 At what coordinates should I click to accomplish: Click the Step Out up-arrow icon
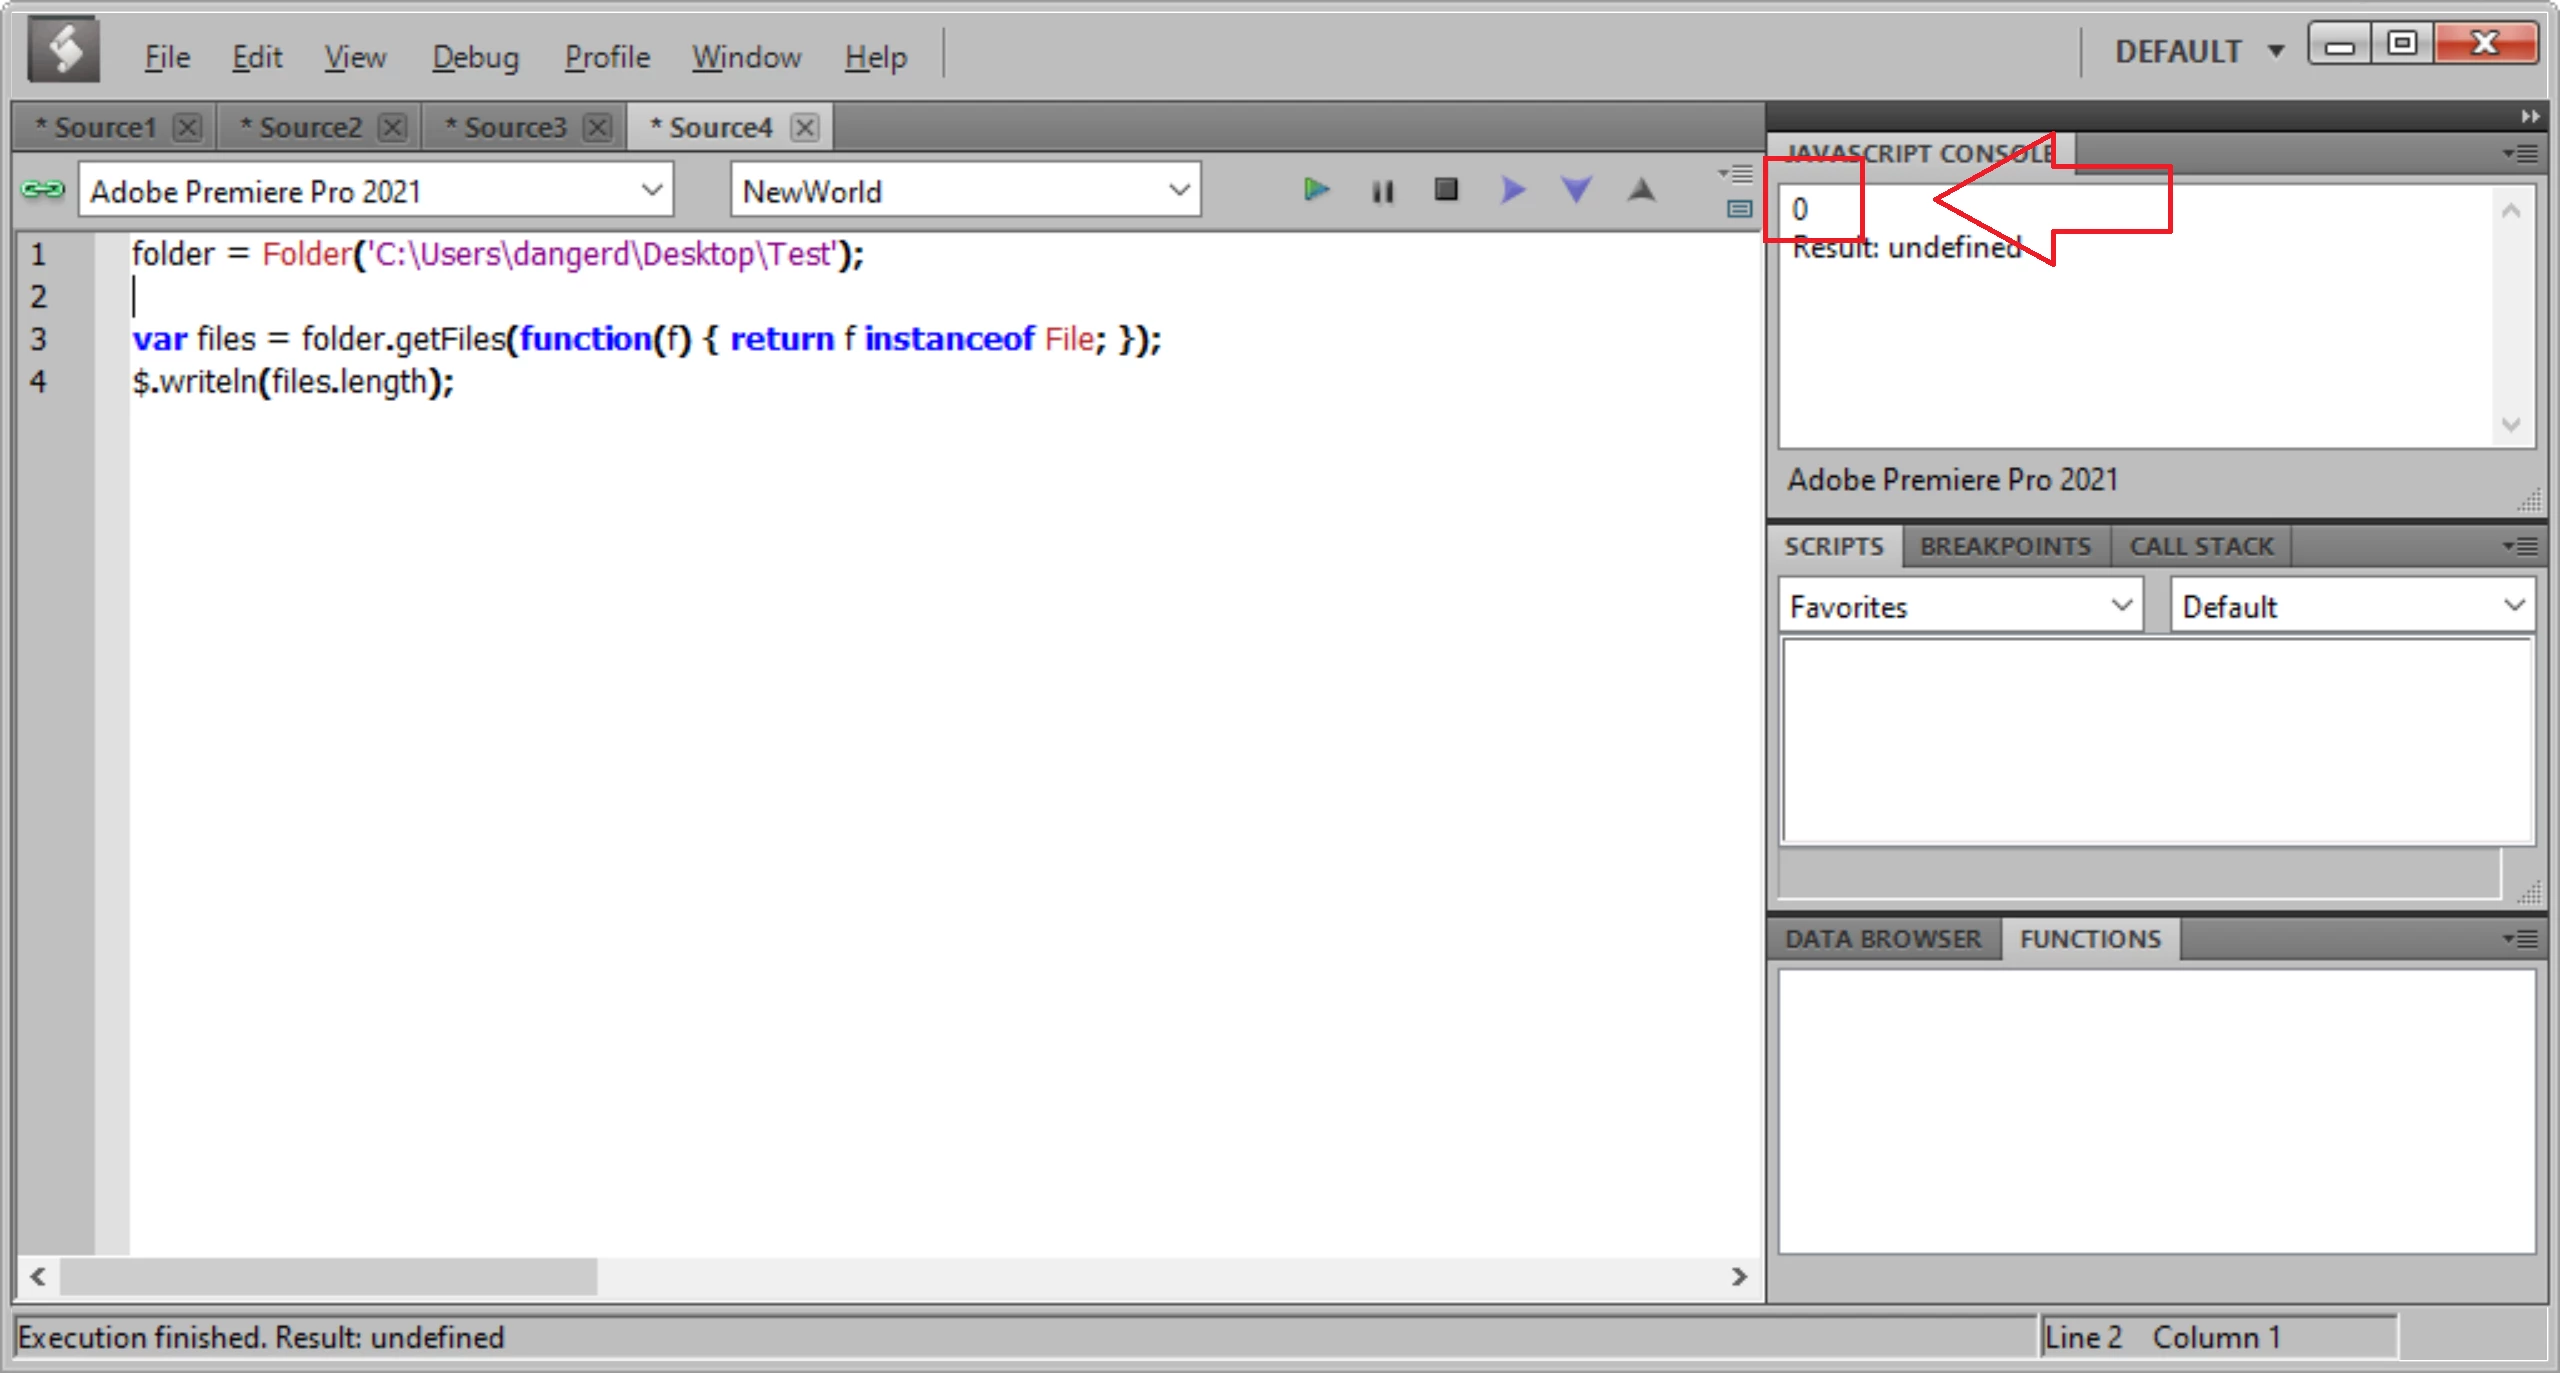point(1641,189)
